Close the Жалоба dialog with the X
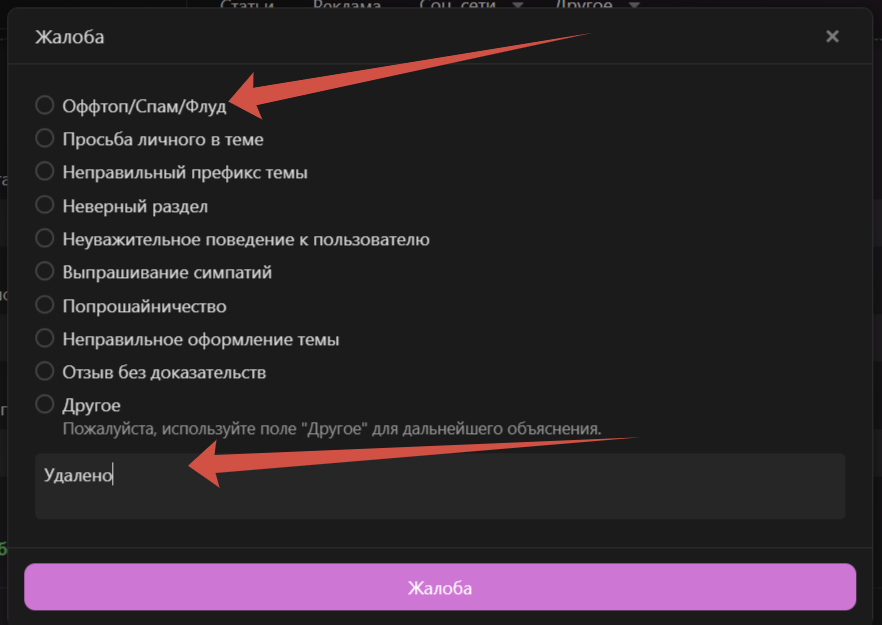The width and height of the screenshot is (882, 625). tap(832, 37)
